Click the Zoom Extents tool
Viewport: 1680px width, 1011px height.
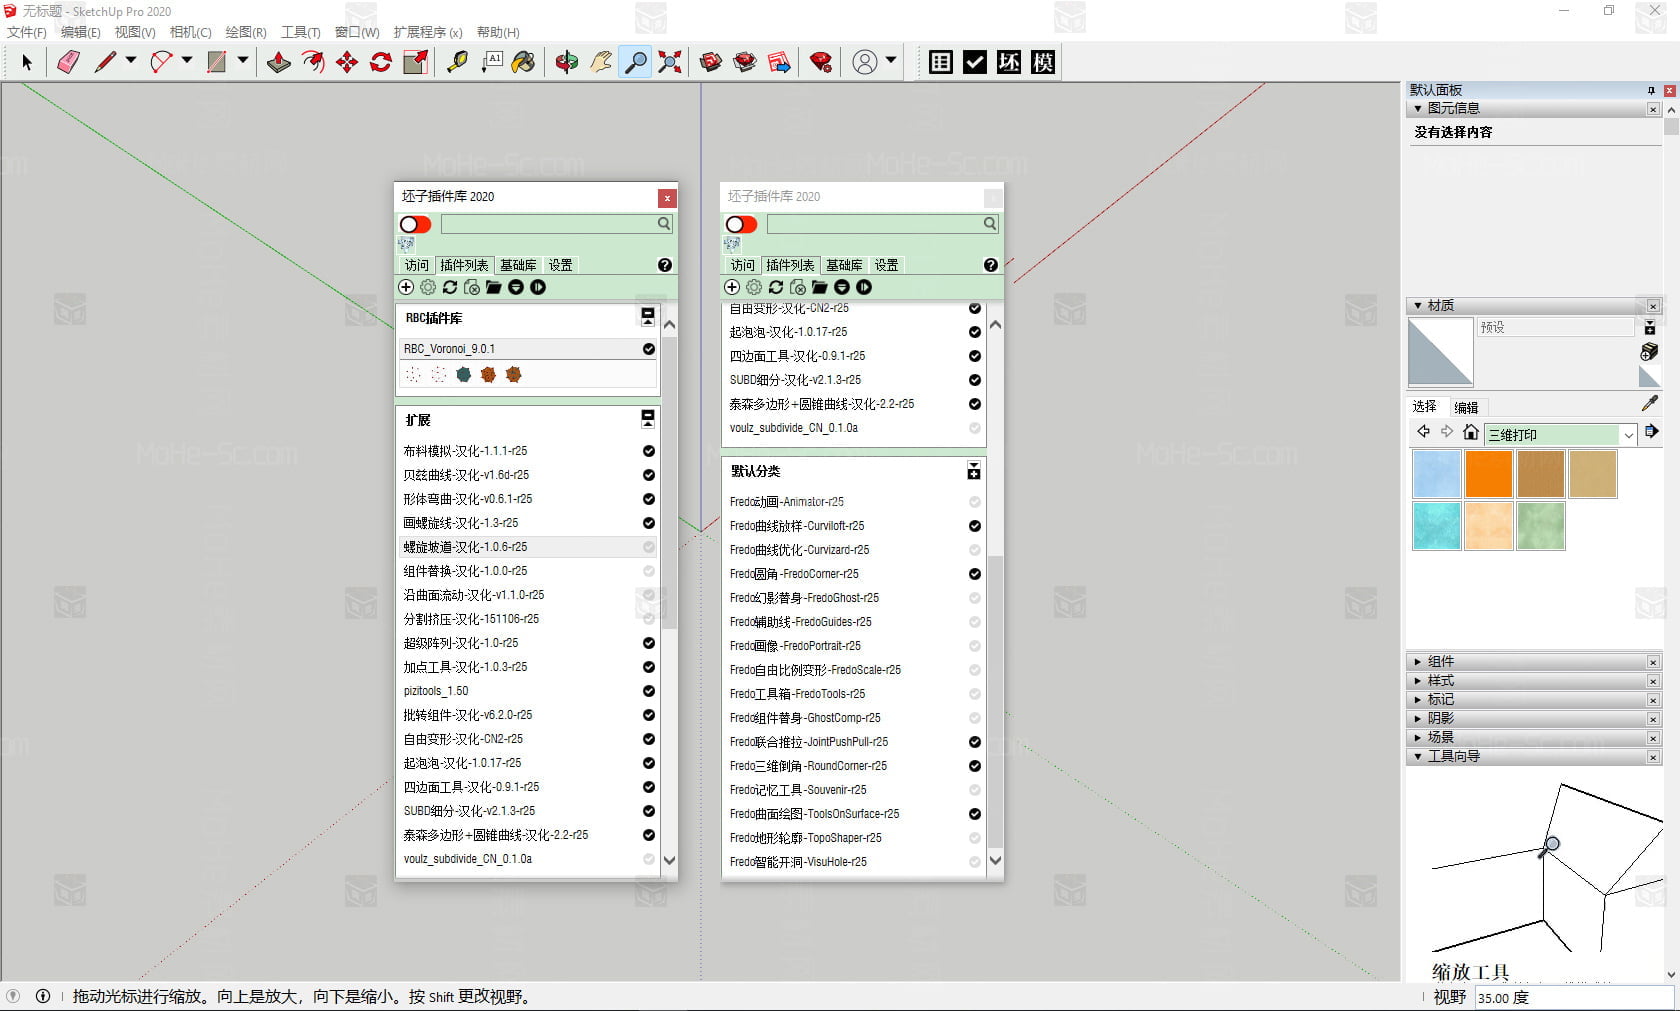point(670,62)
